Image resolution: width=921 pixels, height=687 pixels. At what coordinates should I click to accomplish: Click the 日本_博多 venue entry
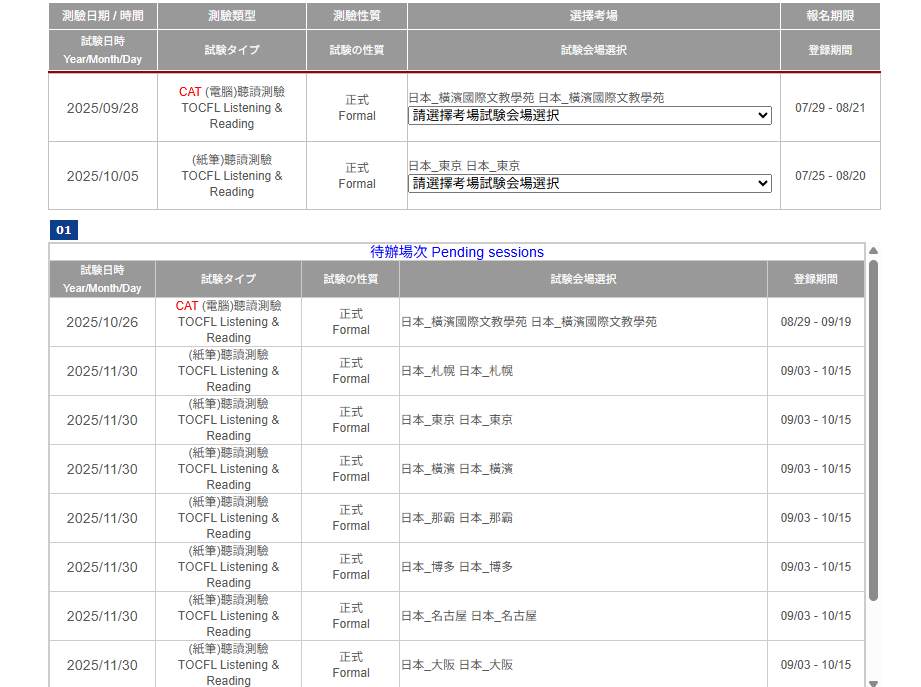(457, 567)
